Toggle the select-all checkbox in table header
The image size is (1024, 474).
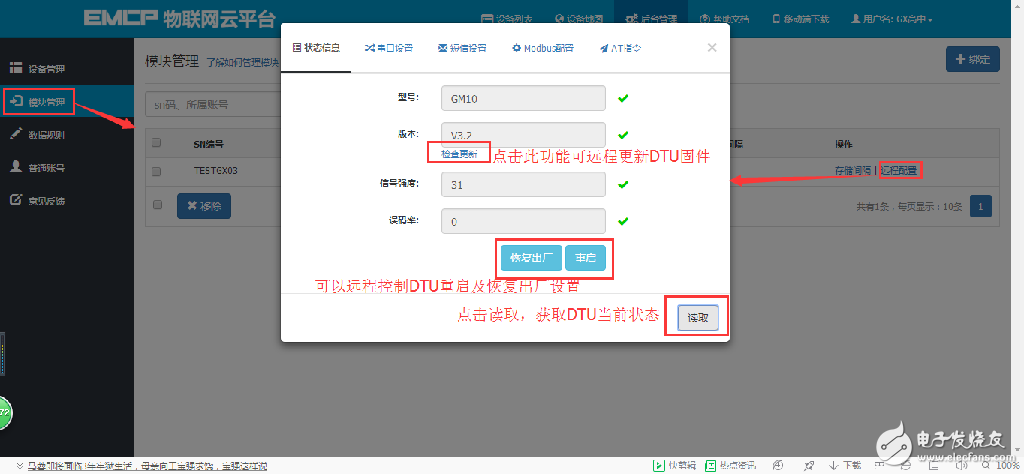tap(157, 142)
